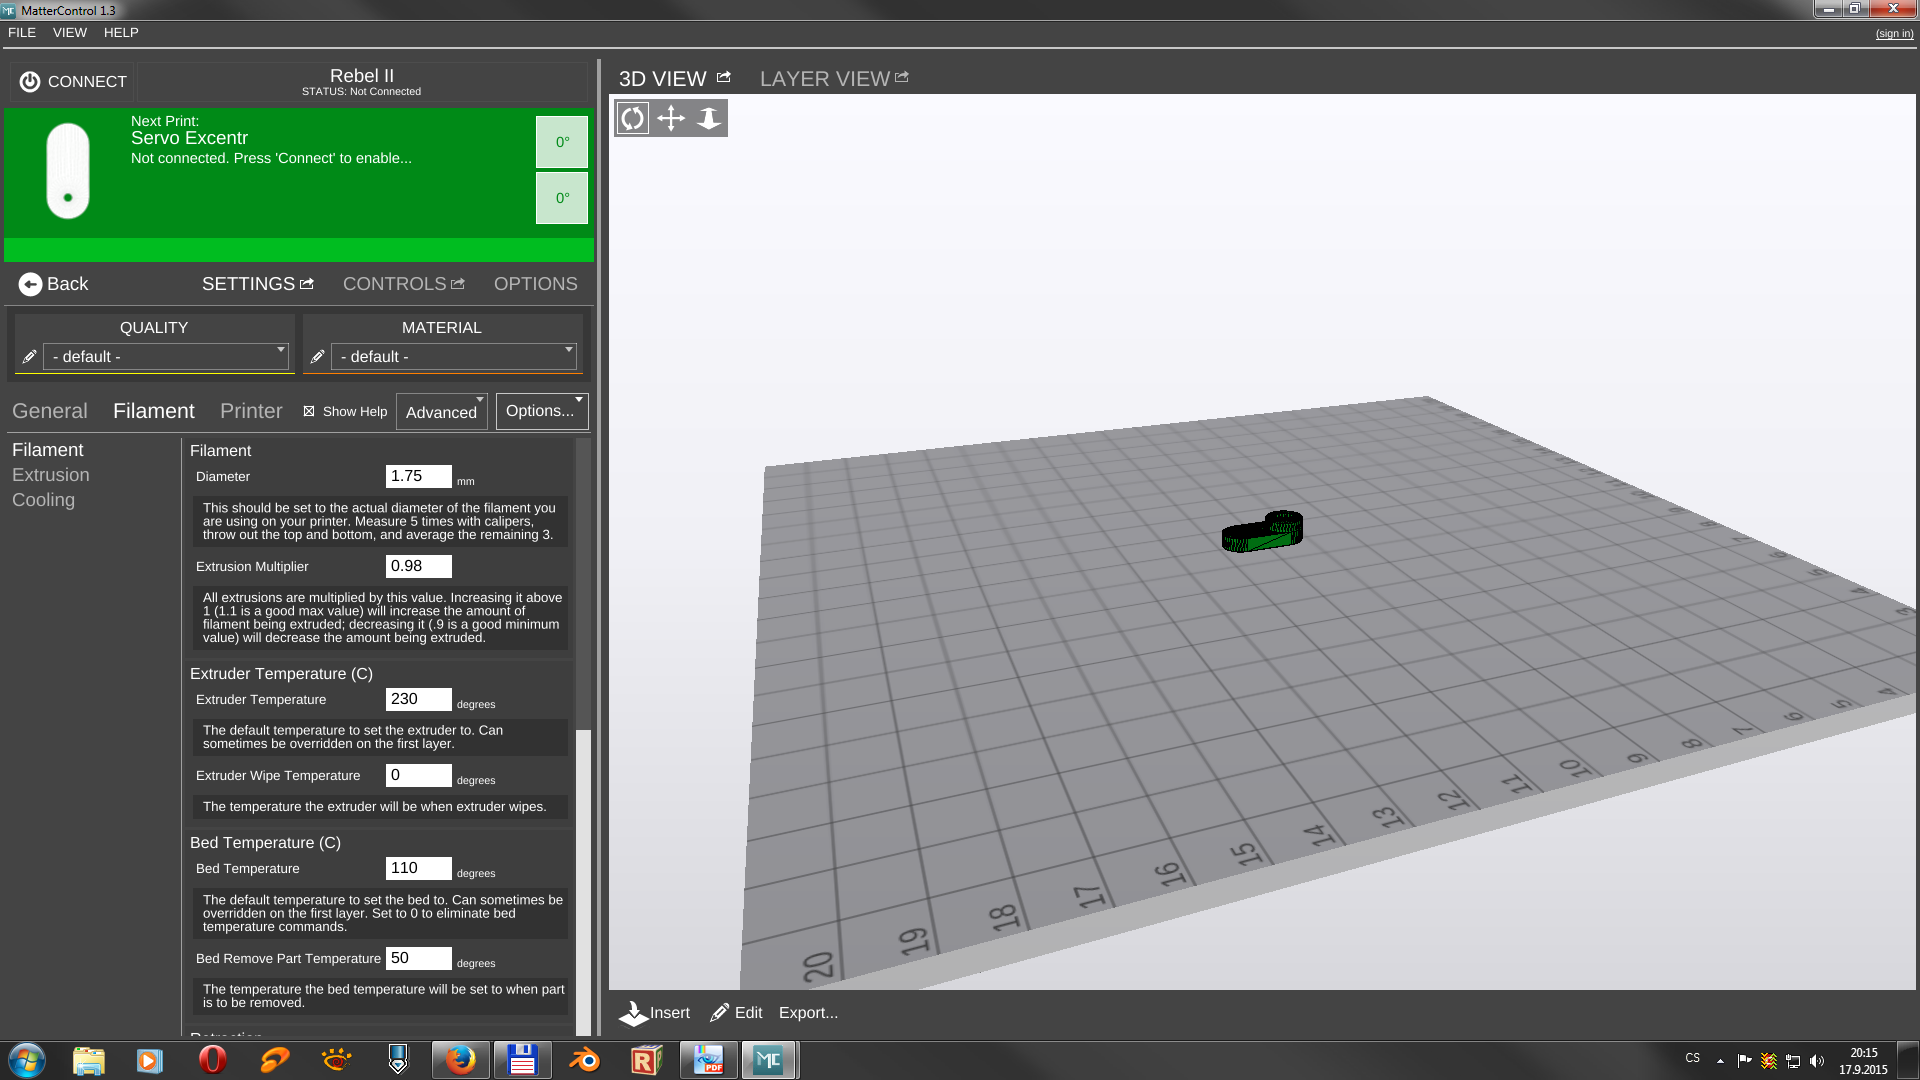
Task: Click the Insert part icon
Action: 633,1013
